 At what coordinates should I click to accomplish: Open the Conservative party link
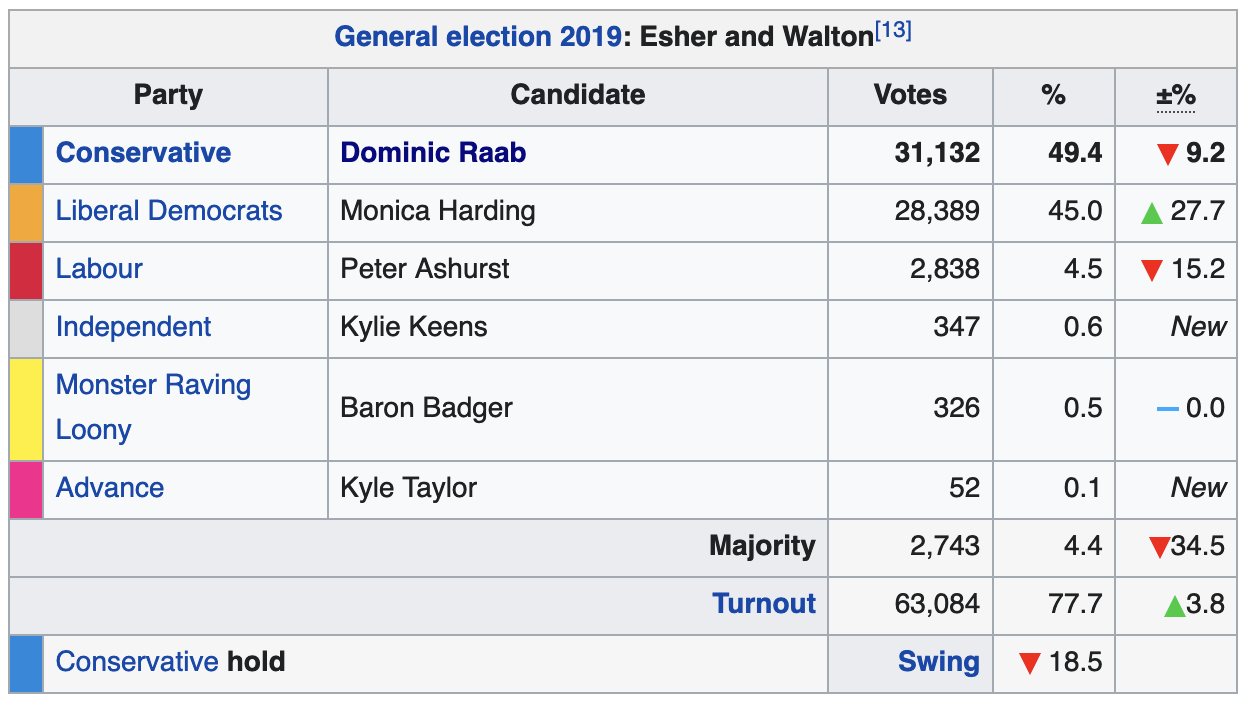click(143, 153)
